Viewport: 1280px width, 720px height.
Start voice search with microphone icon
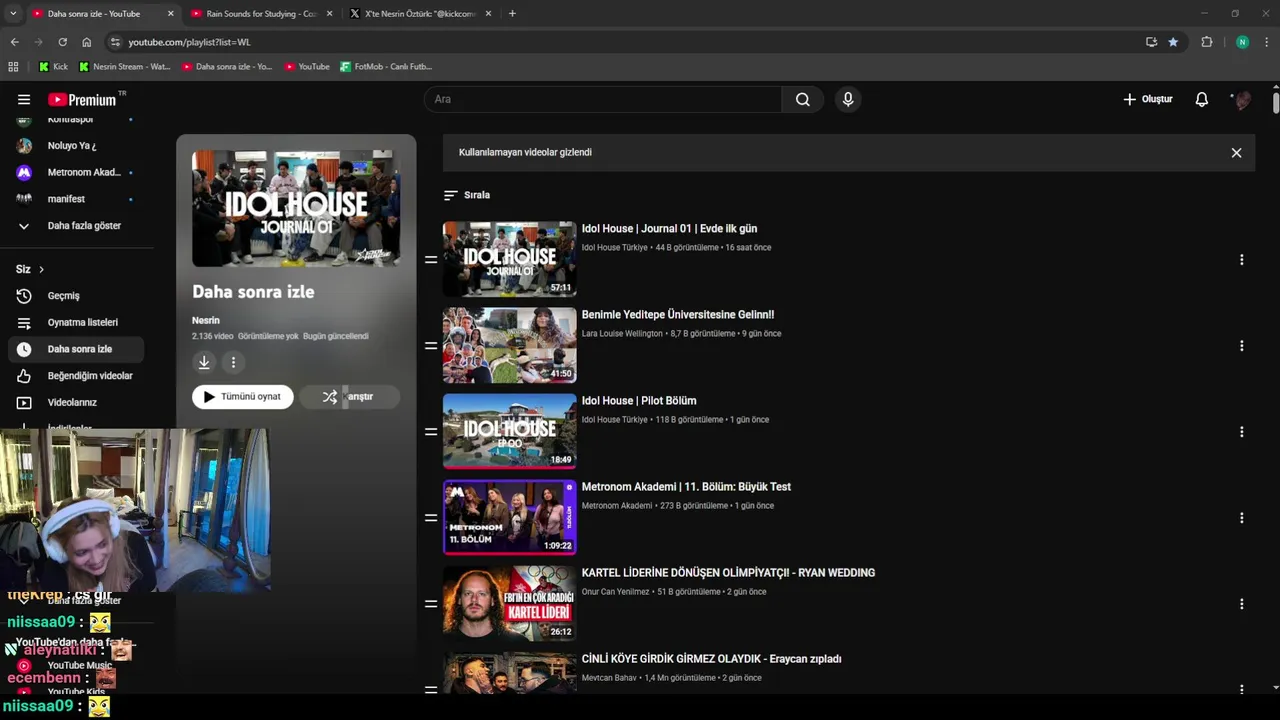click(848, 99)
